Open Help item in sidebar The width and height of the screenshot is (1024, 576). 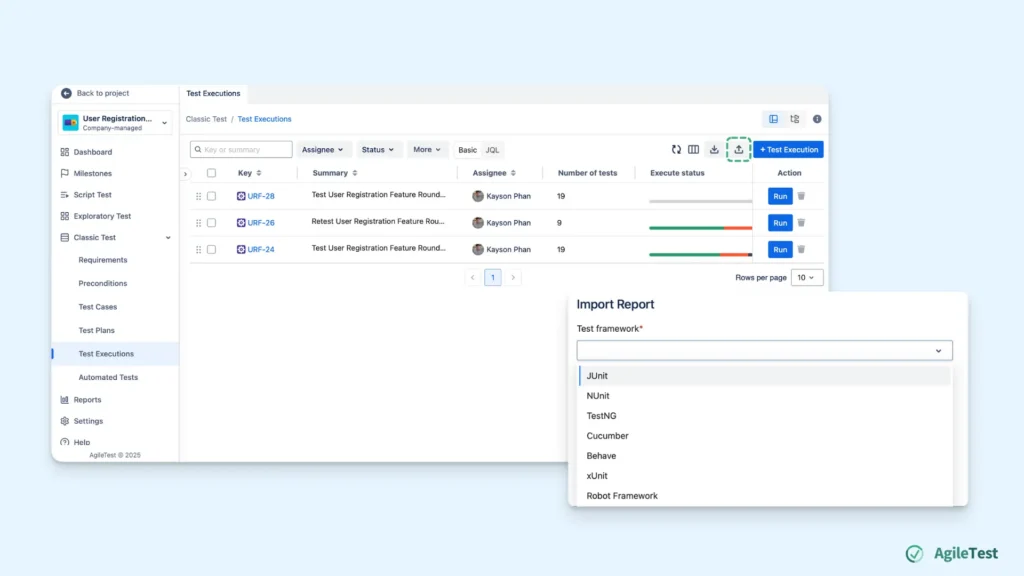pos(82,442)
